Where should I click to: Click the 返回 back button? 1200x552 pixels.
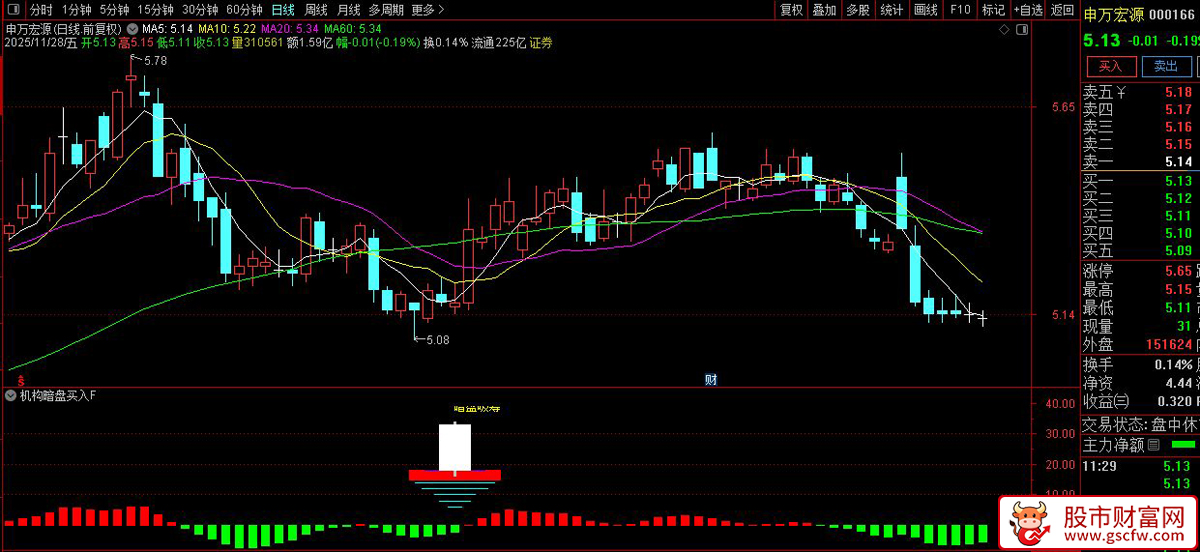coord(1062,10)
